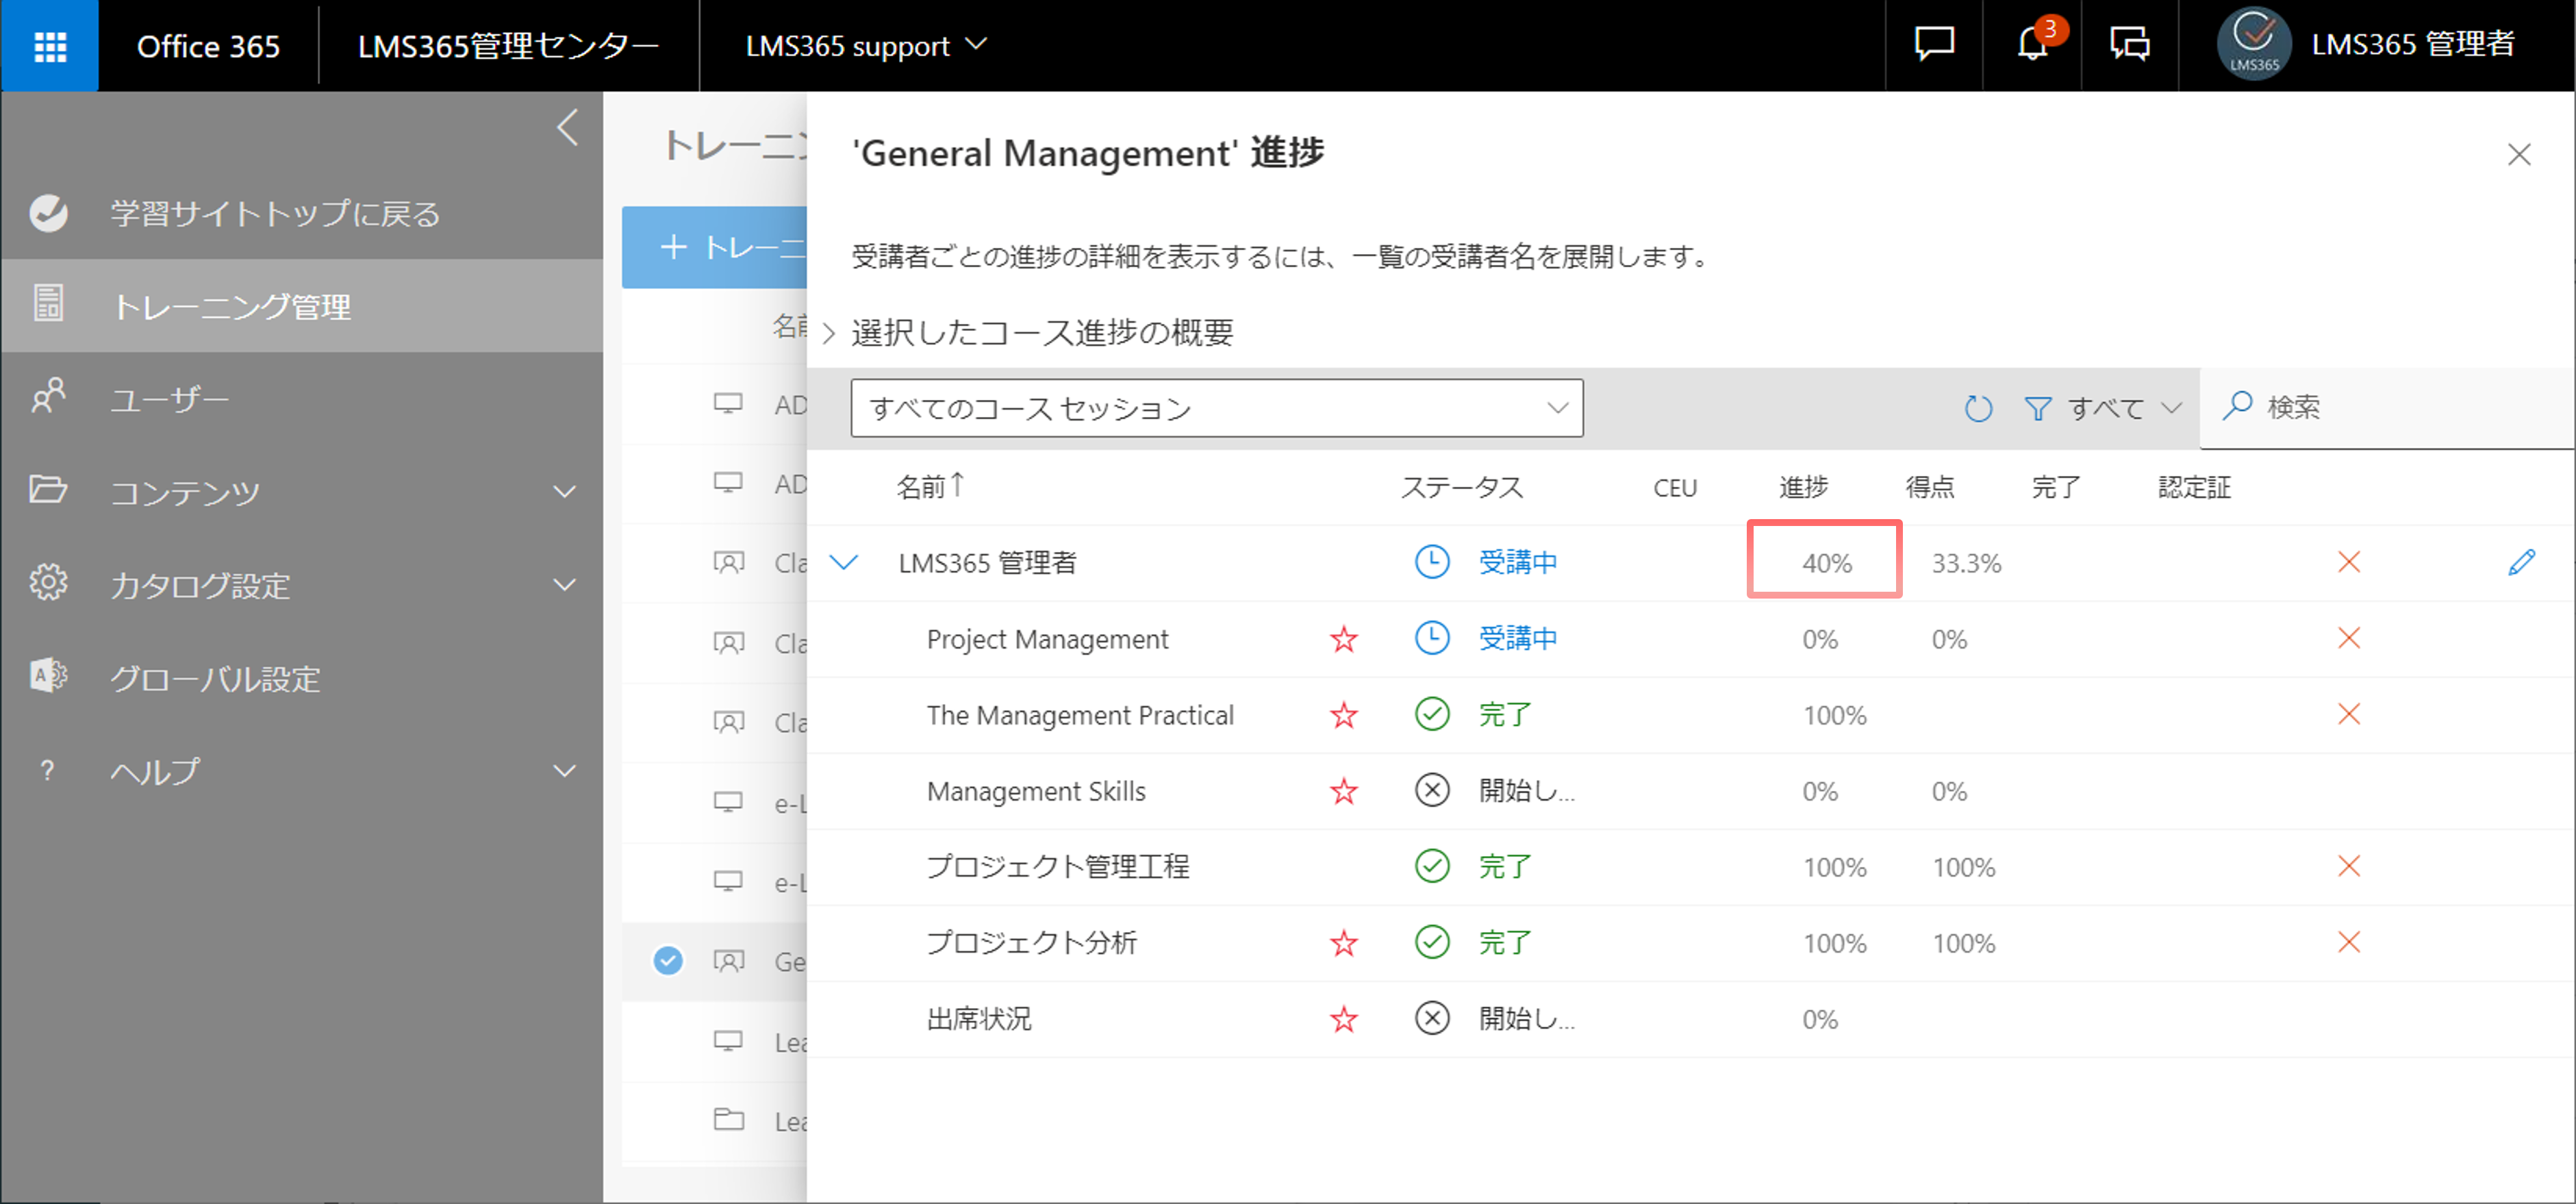Click the The Management Practical row name
This screenshot has height=1204, width=2576.
click(1080, 715)
